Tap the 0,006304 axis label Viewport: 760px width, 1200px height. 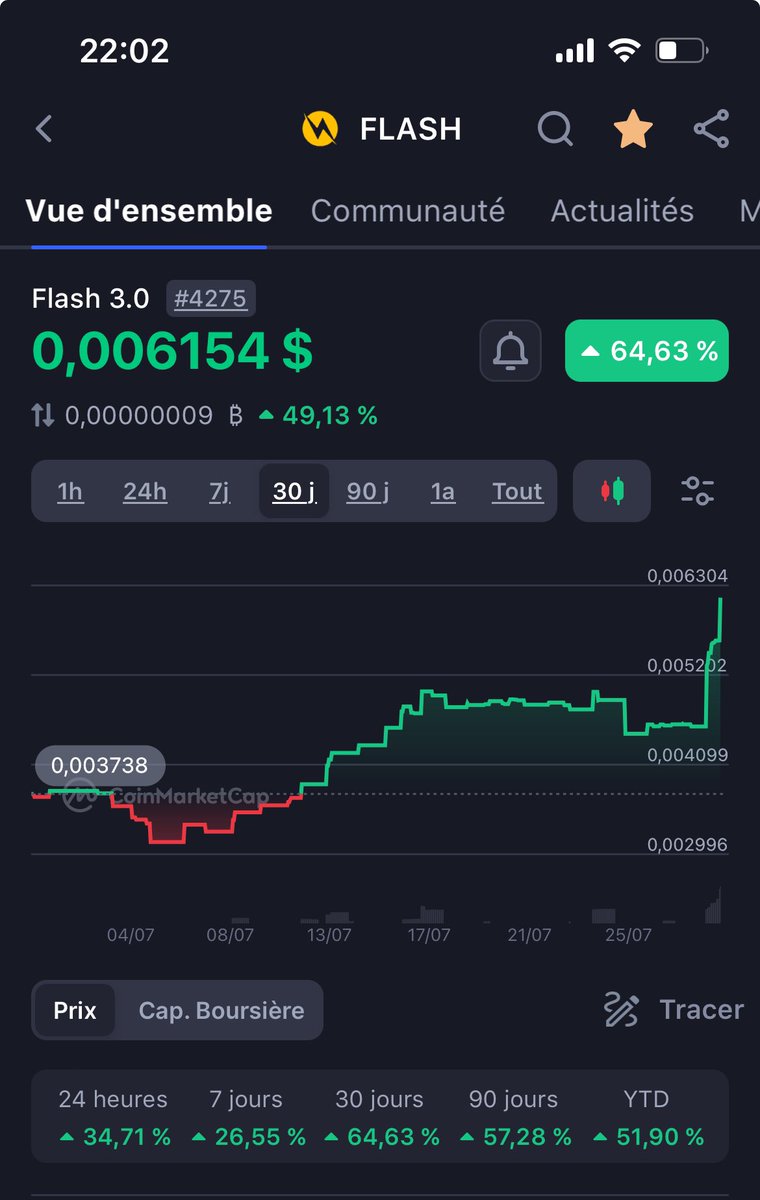pos(687,576)
